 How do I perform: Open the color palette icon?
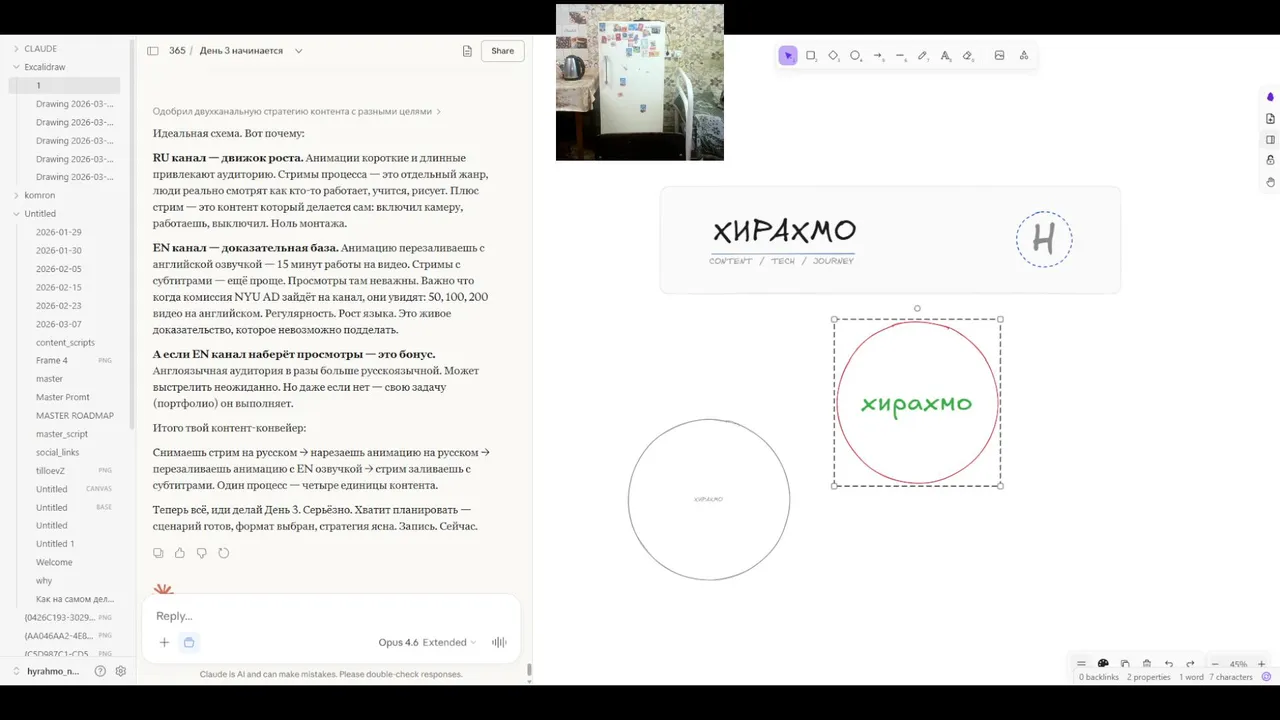point(1103,664)
